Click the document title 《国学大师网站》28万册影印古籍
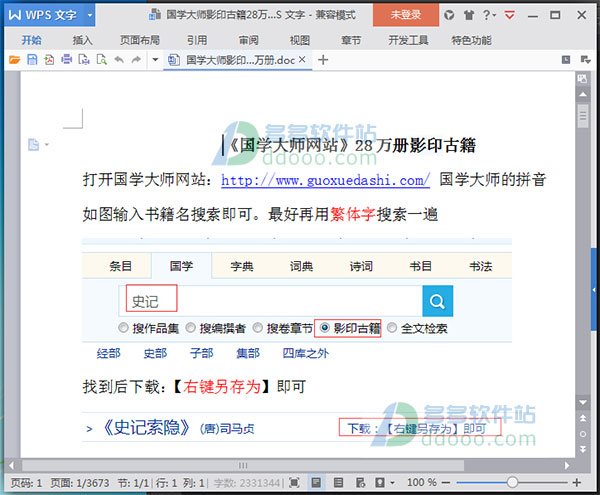 [x=352, y=145]
